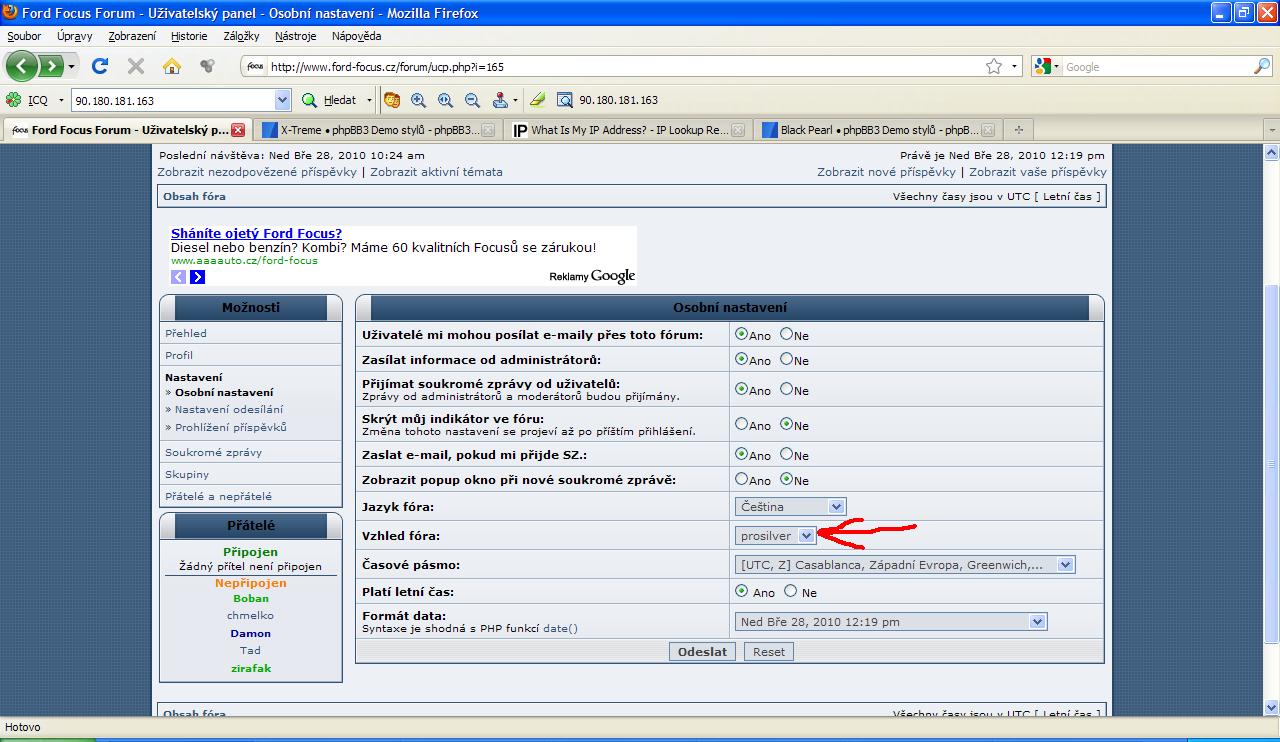
Task: Click the yellow highlighter toolbar icon
Action: [x=537, y=100]
